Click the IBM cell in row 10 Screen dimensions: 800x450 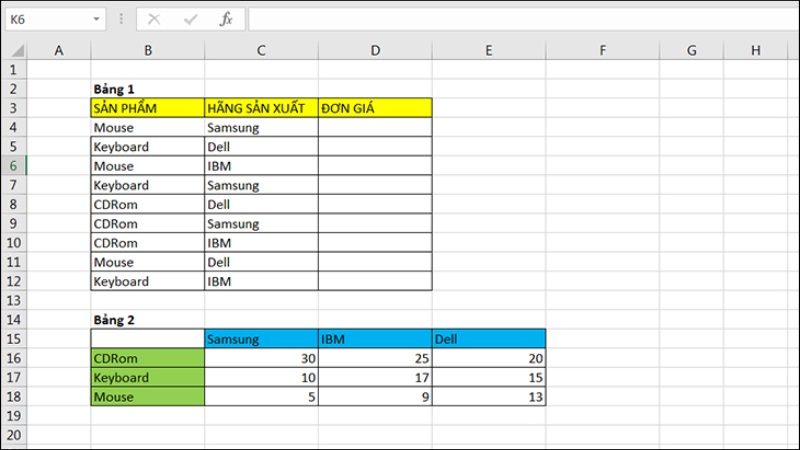click(x=261, y=243)
